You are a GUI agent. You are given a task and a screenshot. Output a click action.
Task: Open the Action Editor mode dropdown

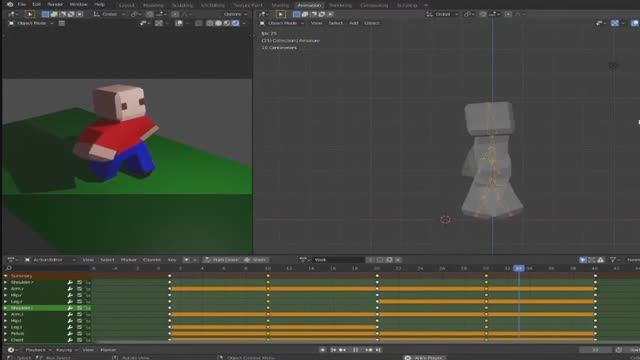click(x=50, y=260)
